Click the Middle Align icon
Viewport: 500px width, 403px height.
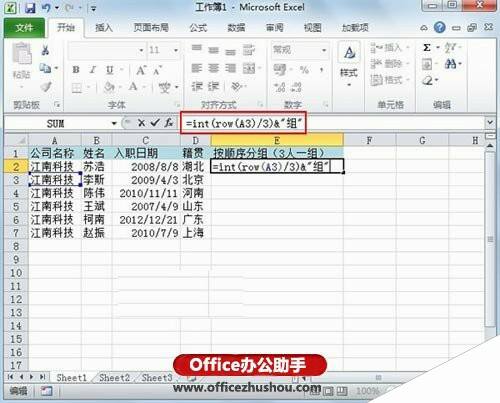pos(213,50)
